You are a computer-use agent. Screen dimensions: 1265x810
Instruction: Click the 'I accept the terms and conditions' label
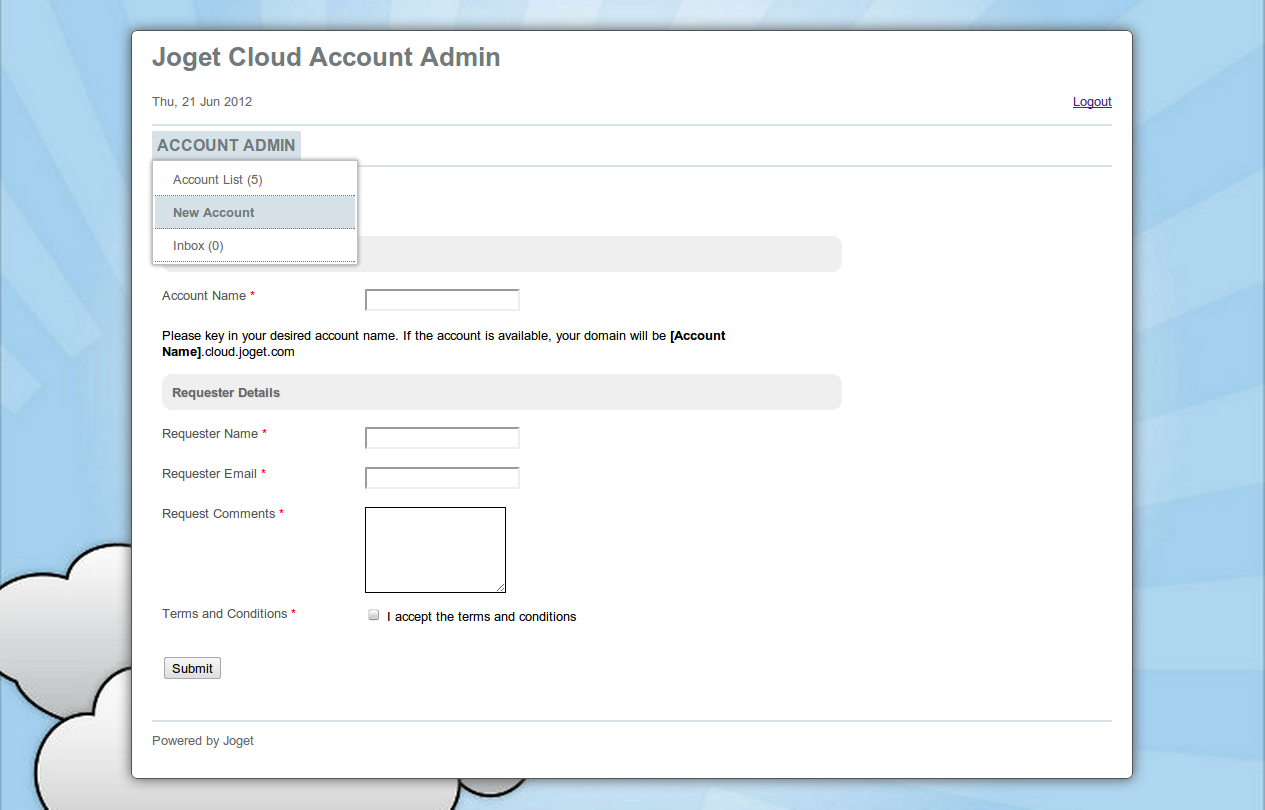(481, 617)
